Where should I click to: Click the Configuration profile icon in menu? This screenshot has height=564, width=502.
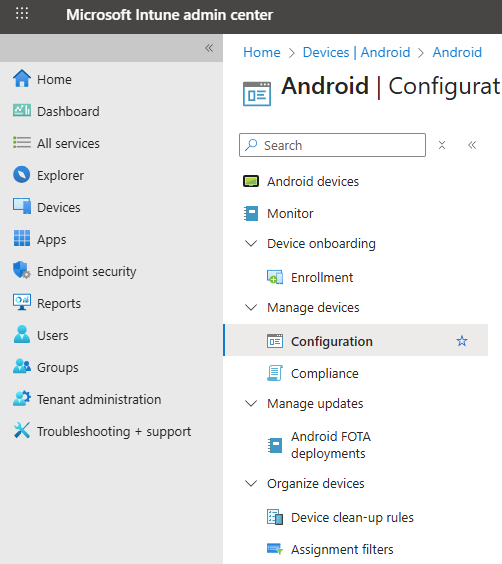(x=275, y=341)
